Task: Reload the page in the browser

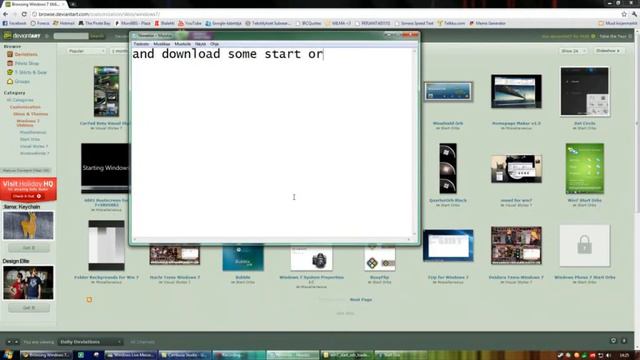Action: point(24,14)
